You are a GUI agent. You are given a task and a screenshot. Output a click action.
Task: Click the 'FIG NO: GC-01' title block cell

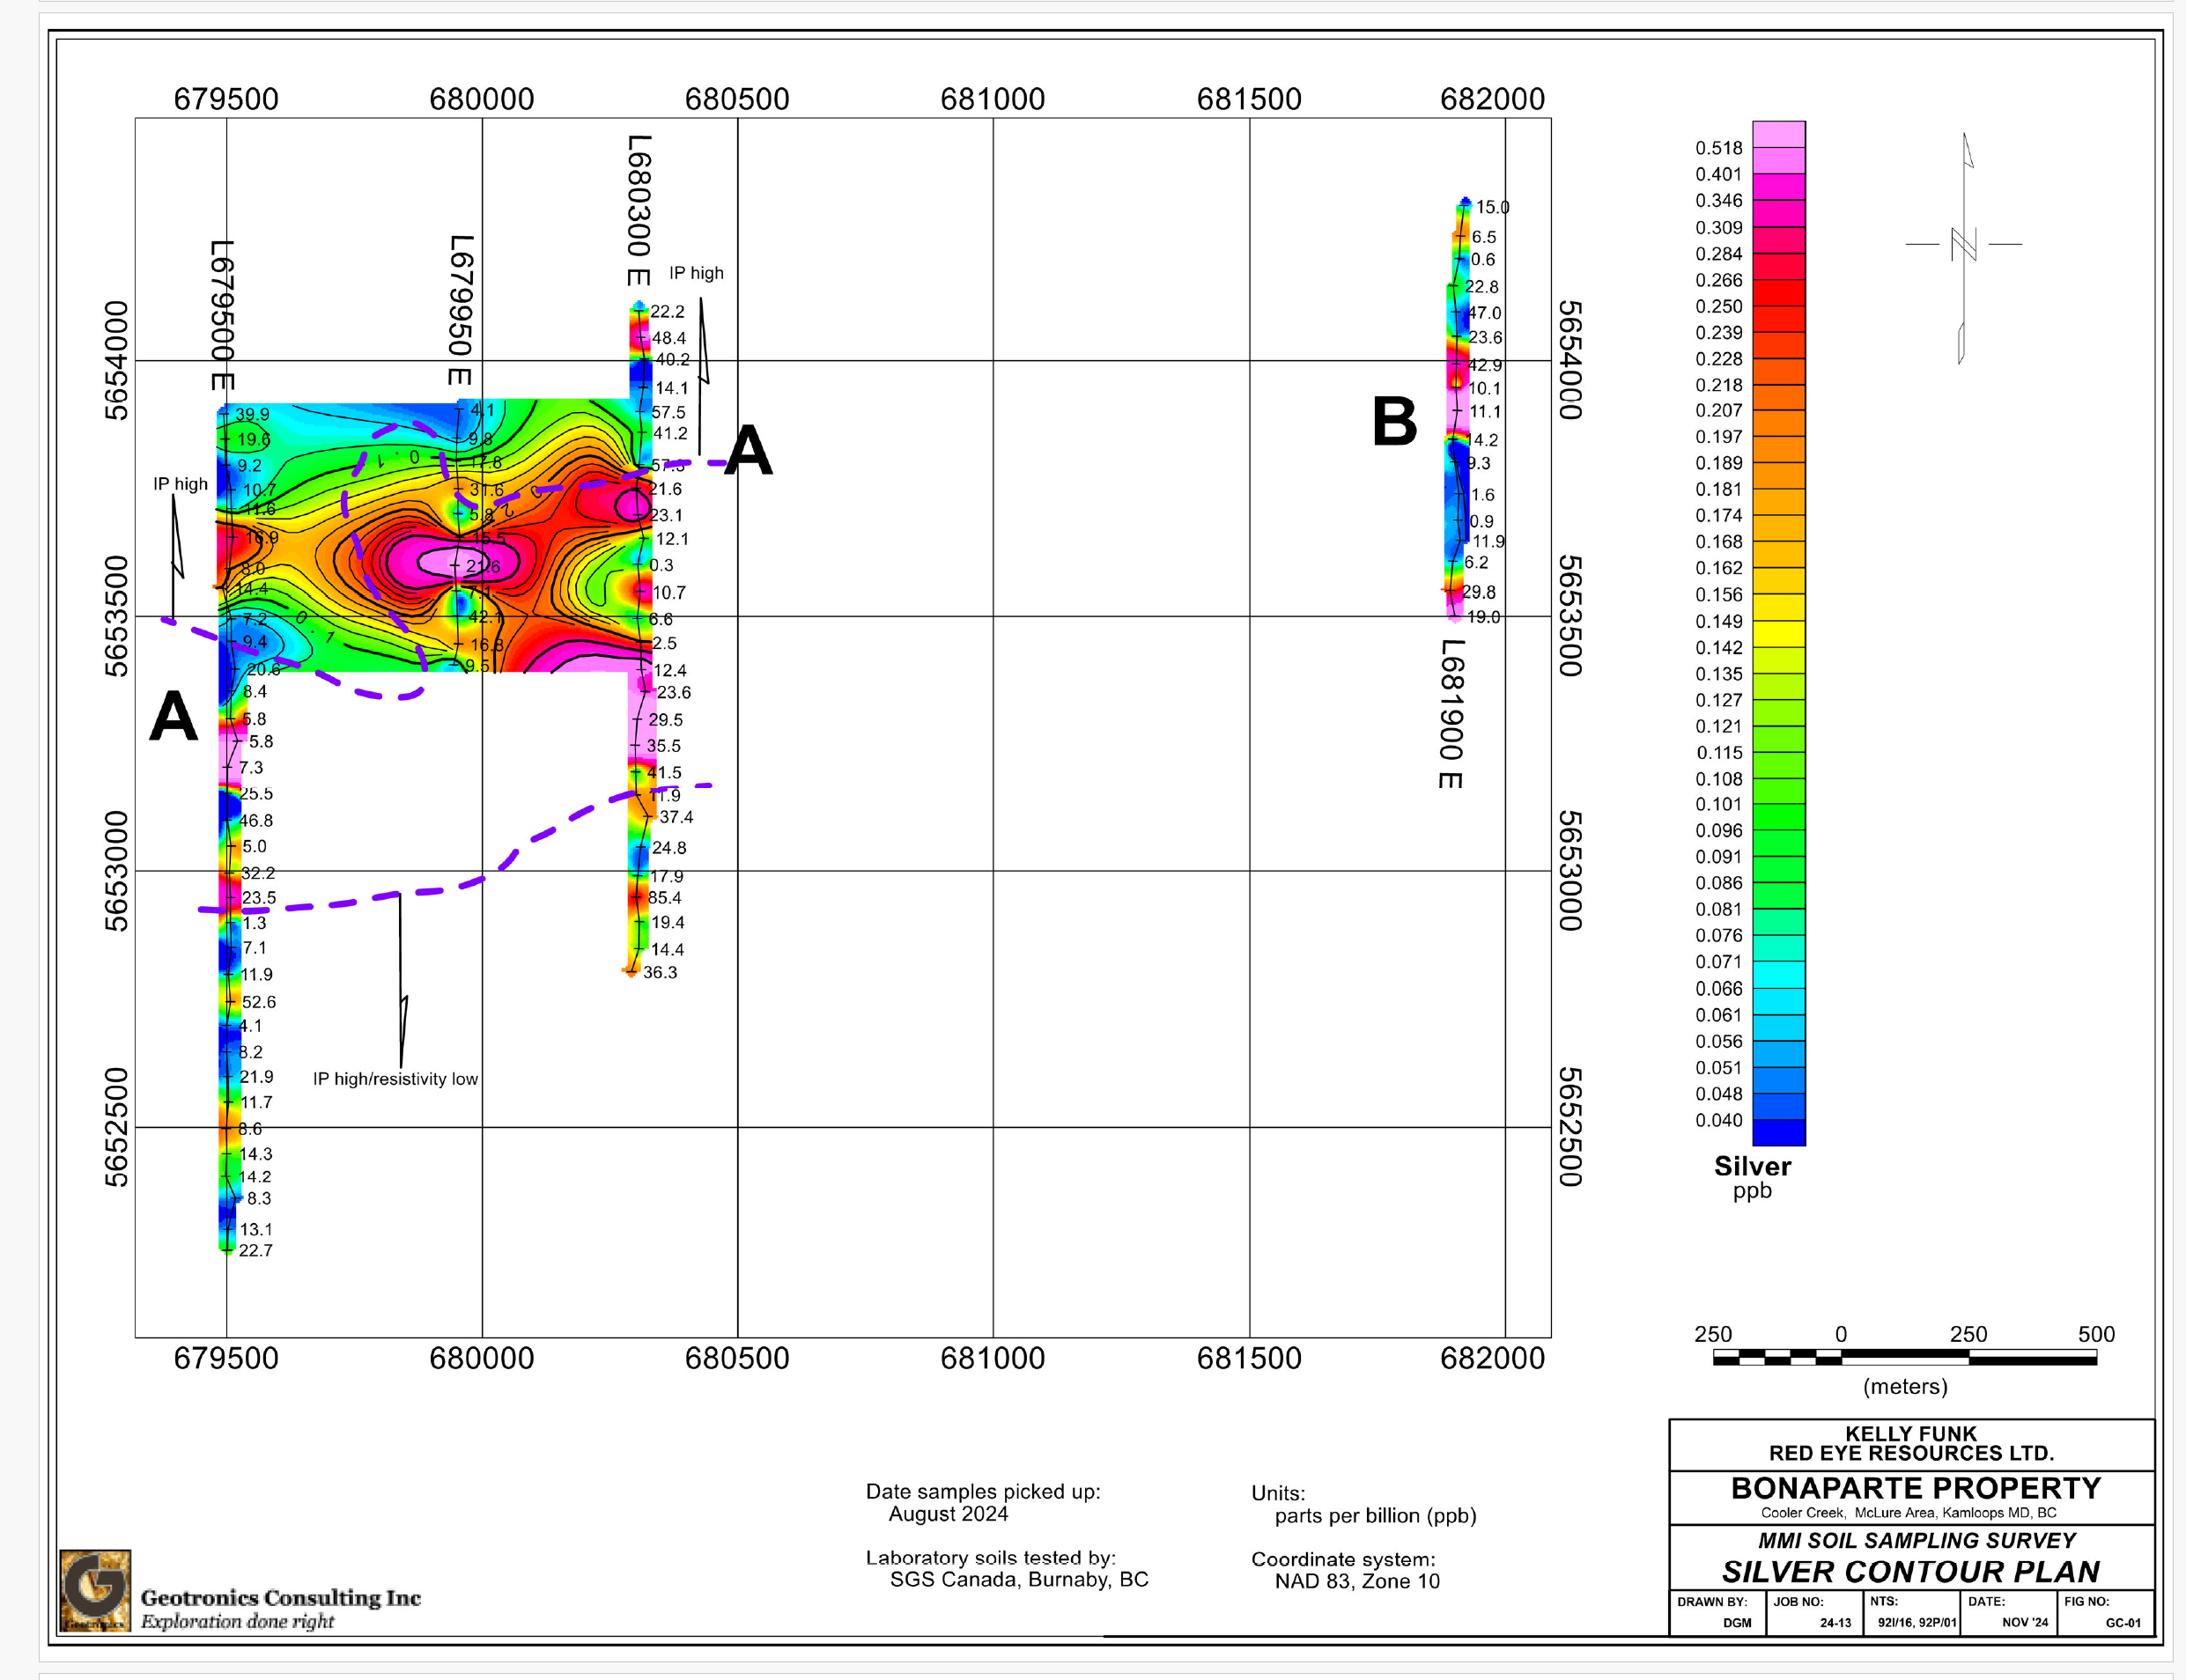coord(2105,1612)
